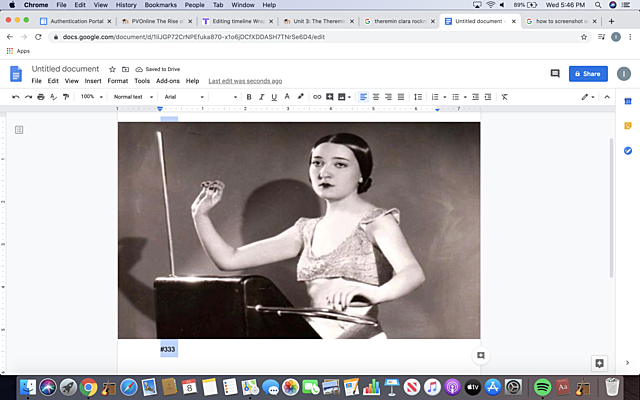Collapse the menus with the chevron up
This screenshot has height=400, width=640.
[x=607, y=97]
